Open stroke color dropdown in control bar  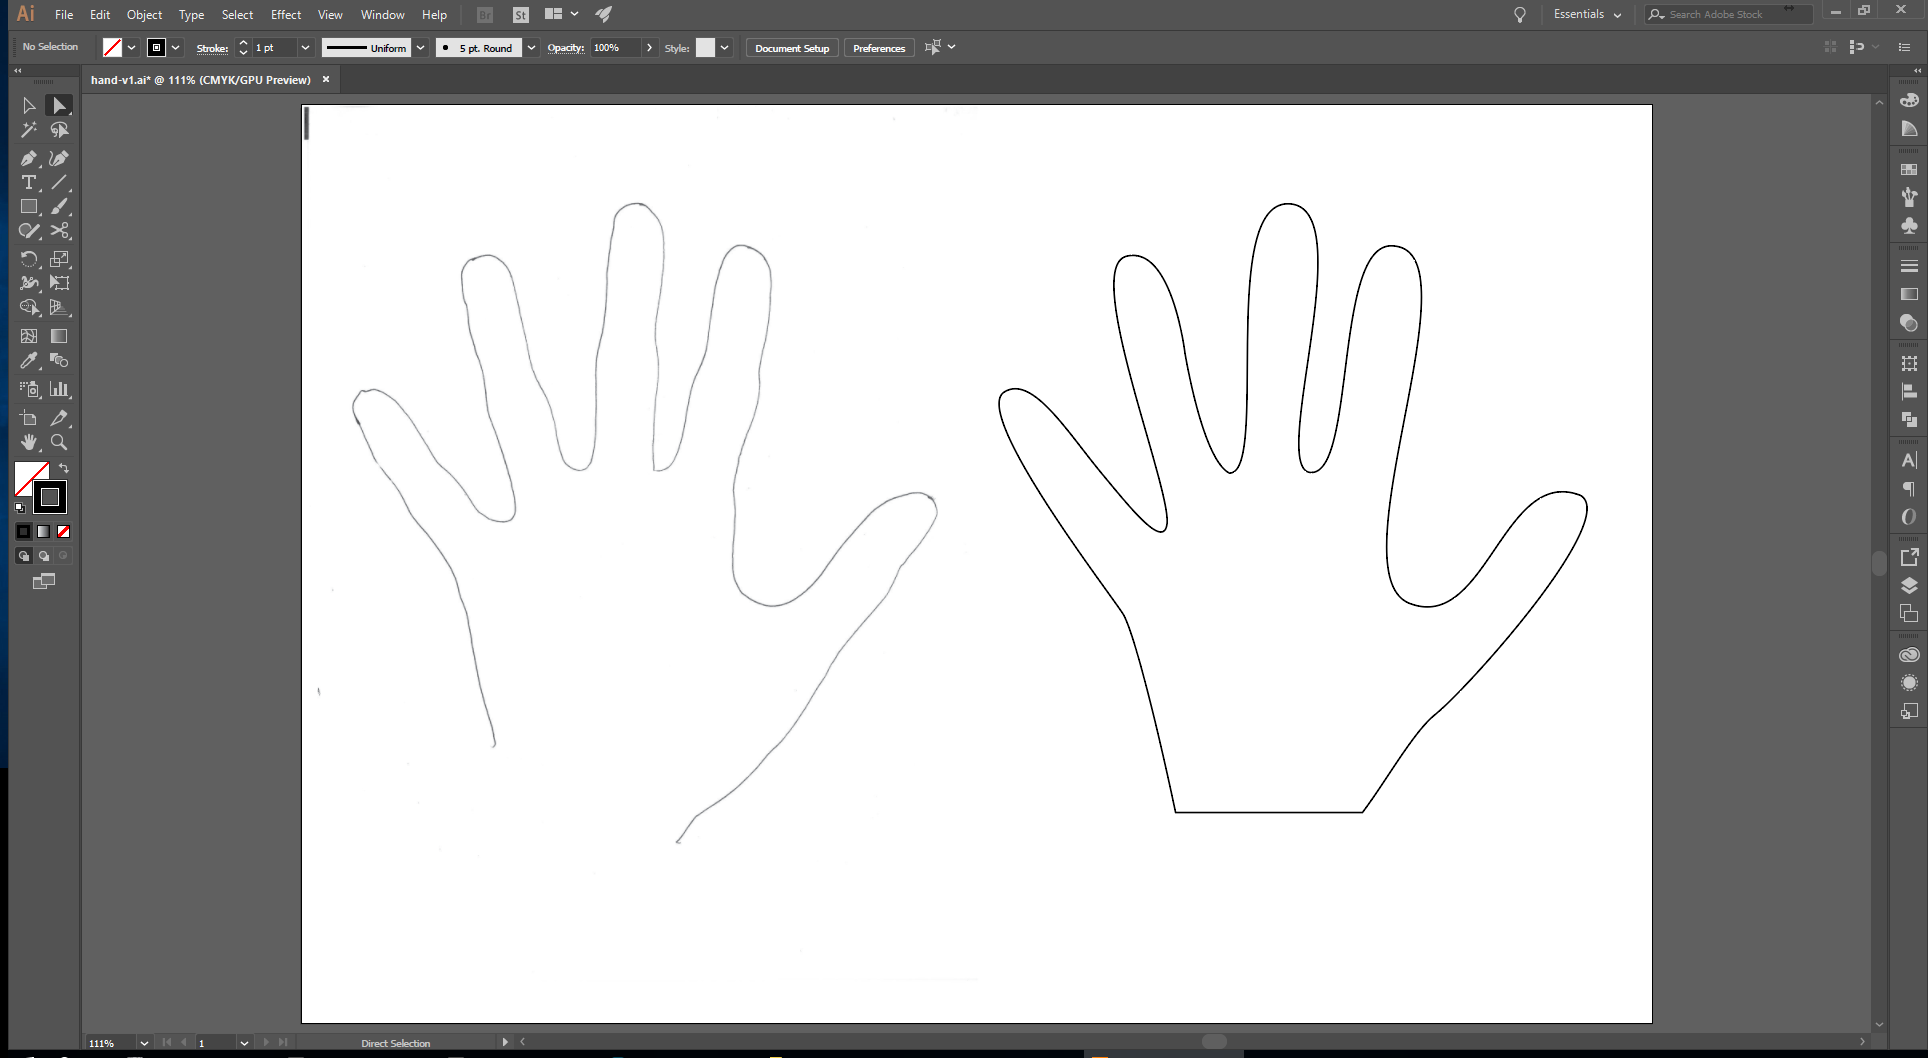[176, 48]
